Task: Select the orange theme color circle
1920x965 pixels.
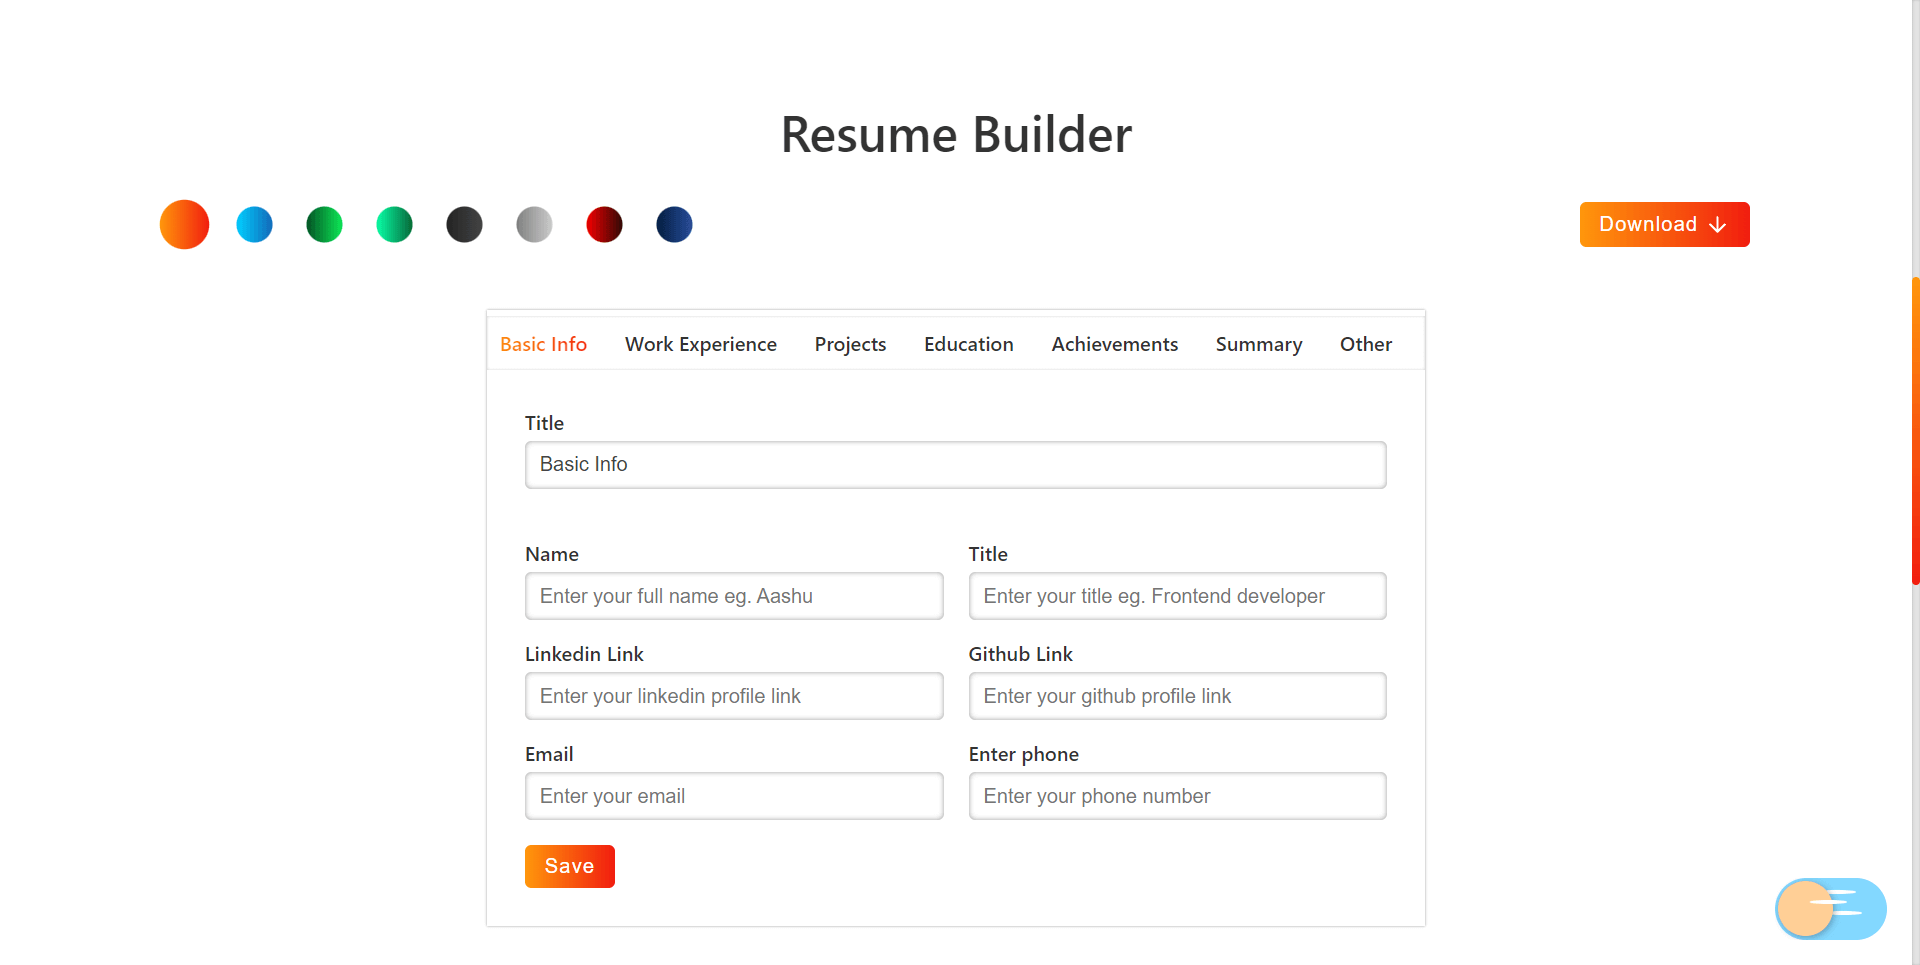Action: coord(184,224)
